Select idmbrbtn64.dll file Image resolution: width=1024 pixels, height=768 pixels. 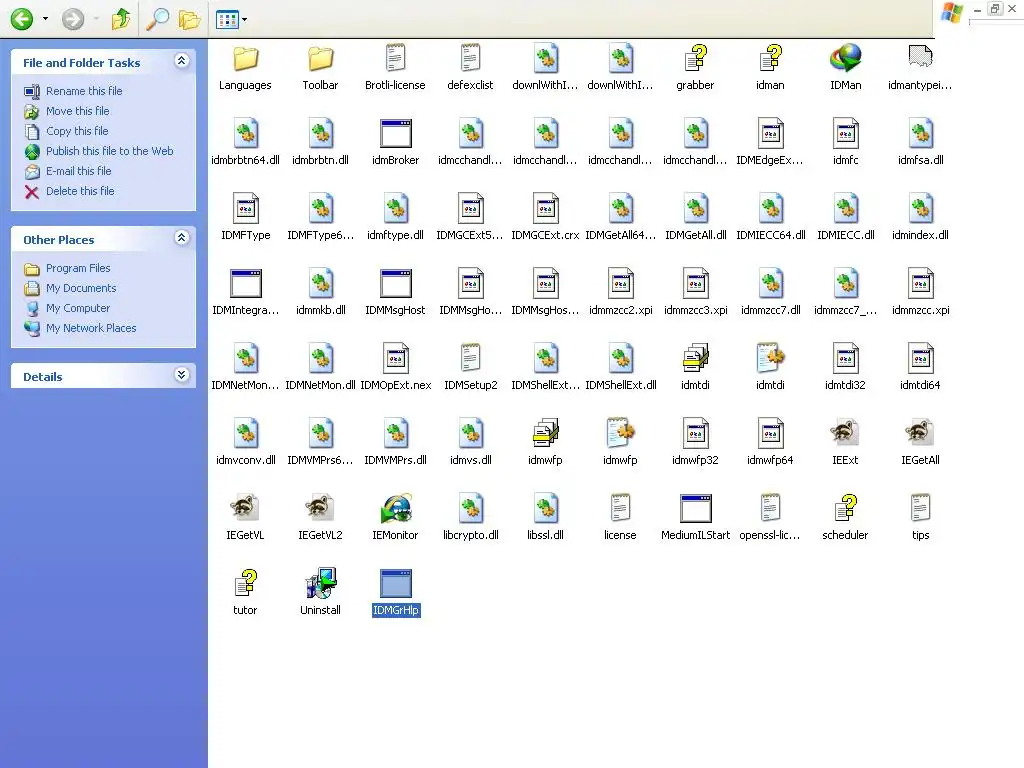tap(246, 142)
